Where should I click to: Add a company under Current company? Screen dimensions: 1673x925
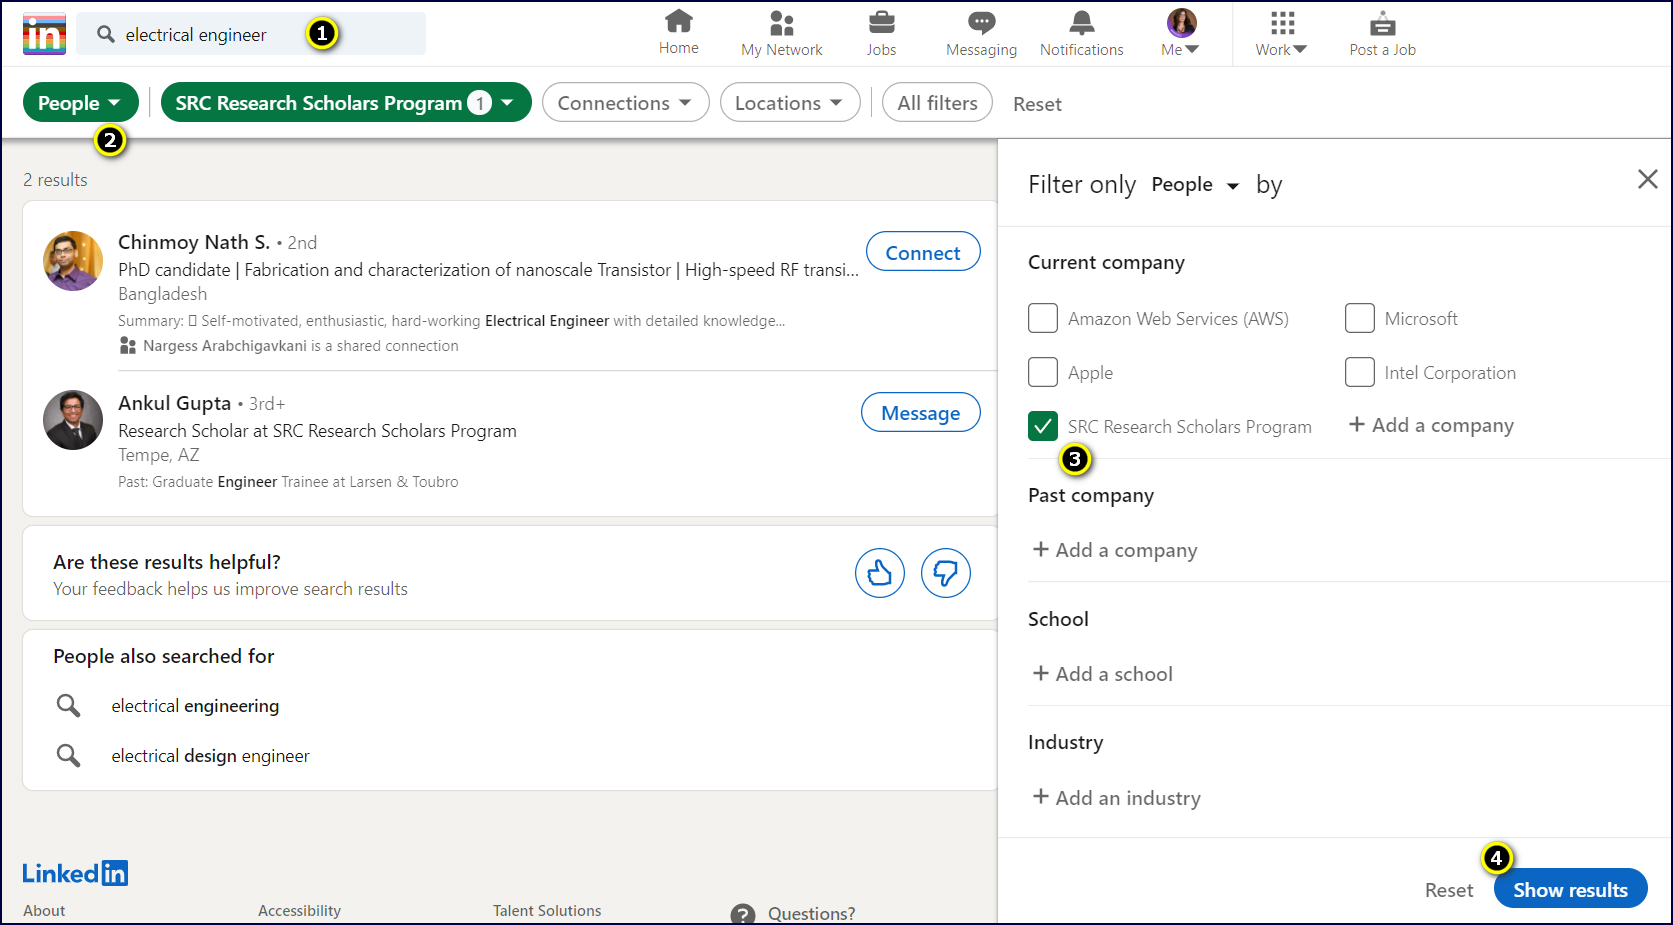click(1431, 425)
